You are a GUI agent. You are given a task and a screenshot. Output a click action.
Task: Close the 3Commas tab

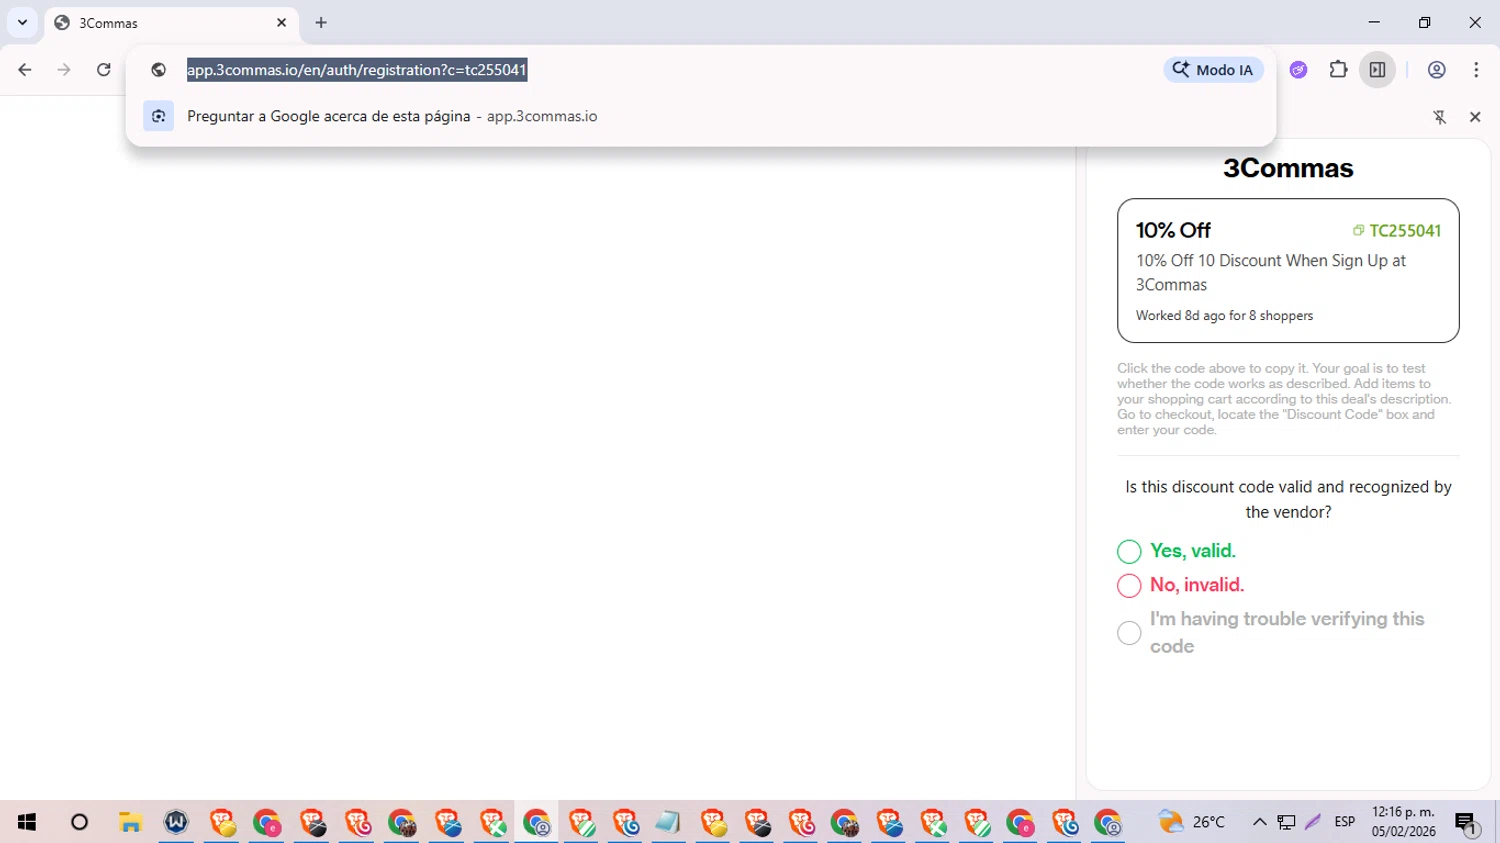(281, 22)
